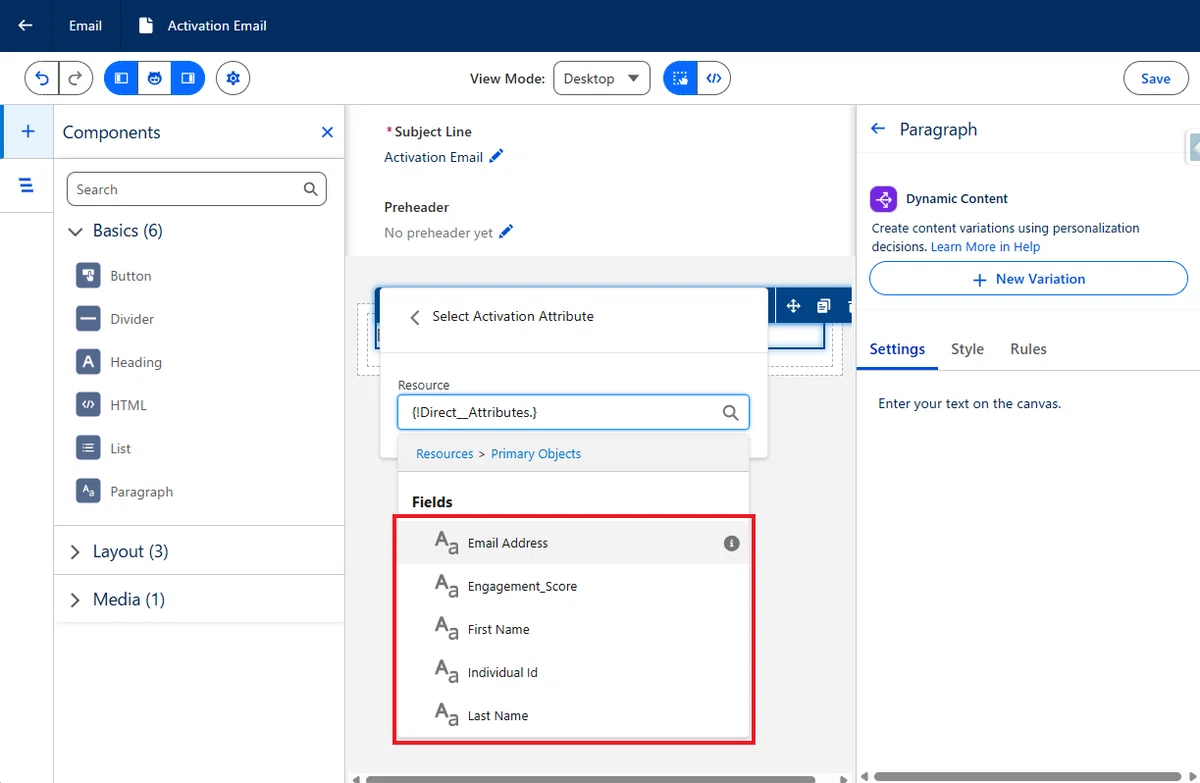The image size is (1200, 783).
Task: Expand the Media (1) section
Action: coord(75,600)
